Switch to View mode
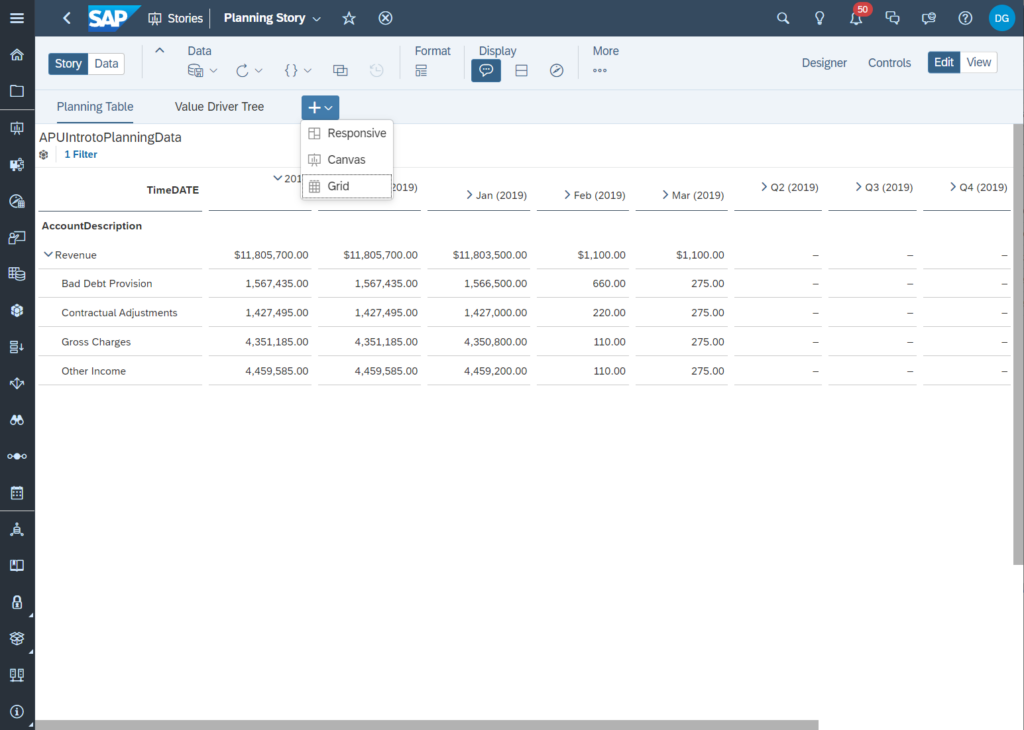Viewport: 1024px width, 730px height. [x=978, y=61]
